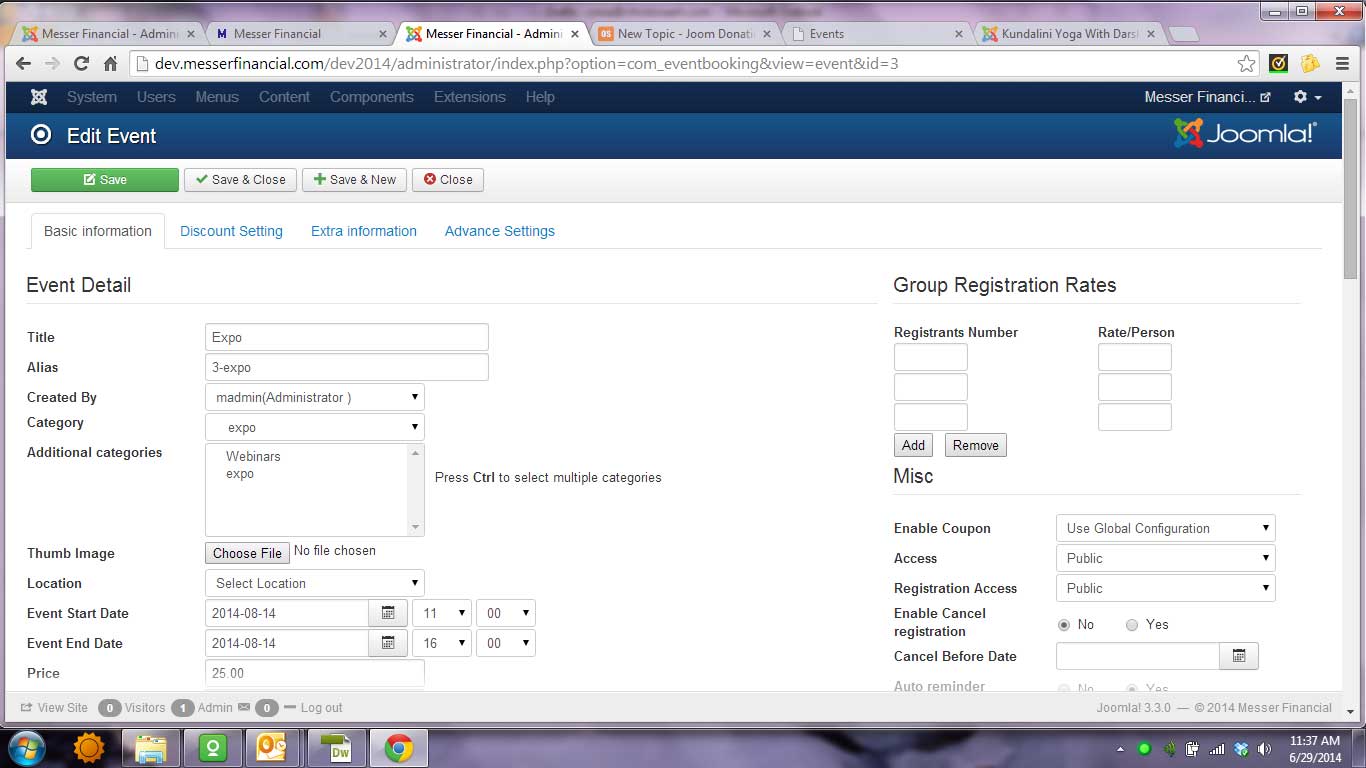The height and width of the screenshot is (768, 1366).
Task: Bookmark this page with the star icon
Action: [x=1246, y=64]
